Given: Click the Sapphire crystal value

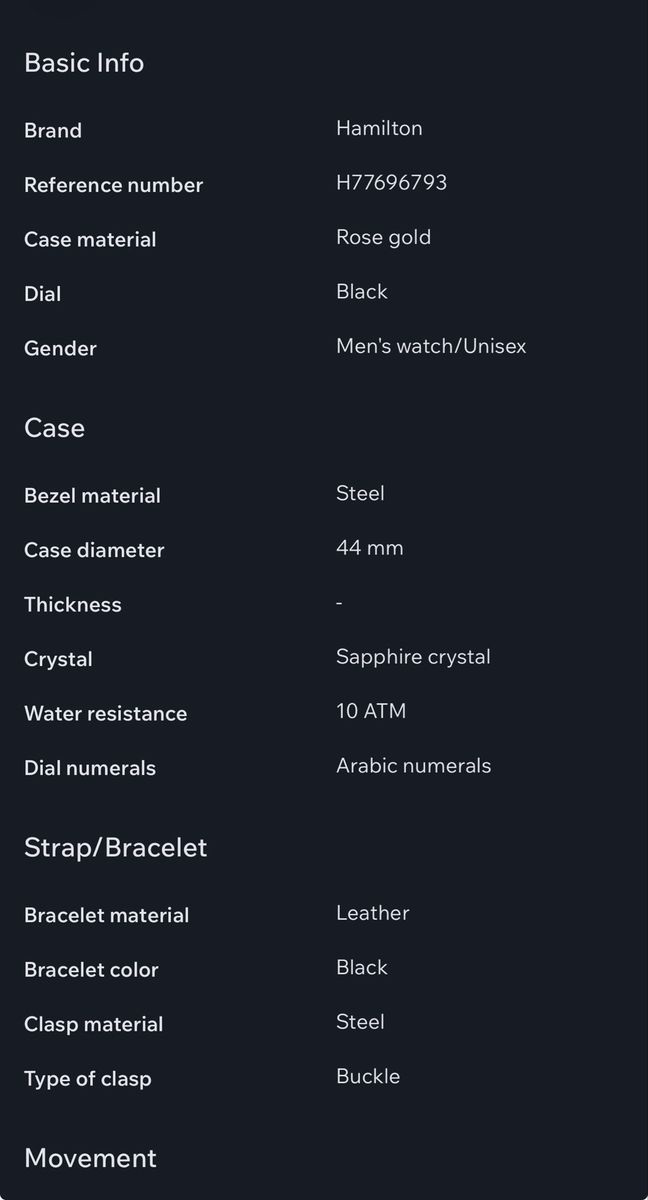Looking at the screenshot, I should pos(413,657).
